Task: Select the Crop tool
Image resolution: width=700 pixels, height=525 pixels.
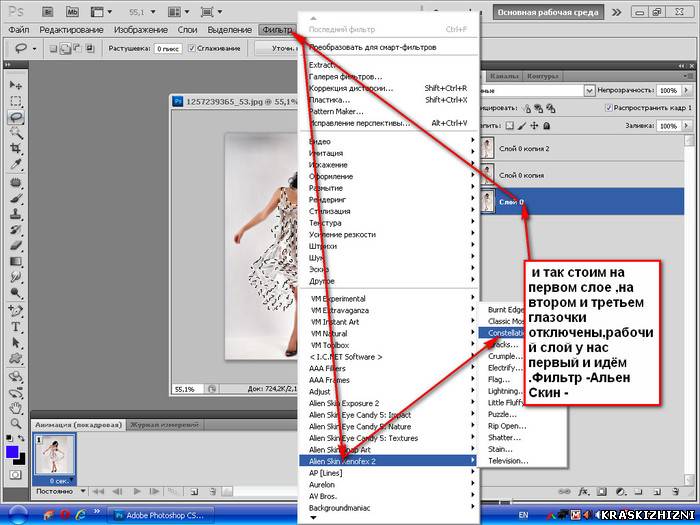Action: click(x=16, y=148)
